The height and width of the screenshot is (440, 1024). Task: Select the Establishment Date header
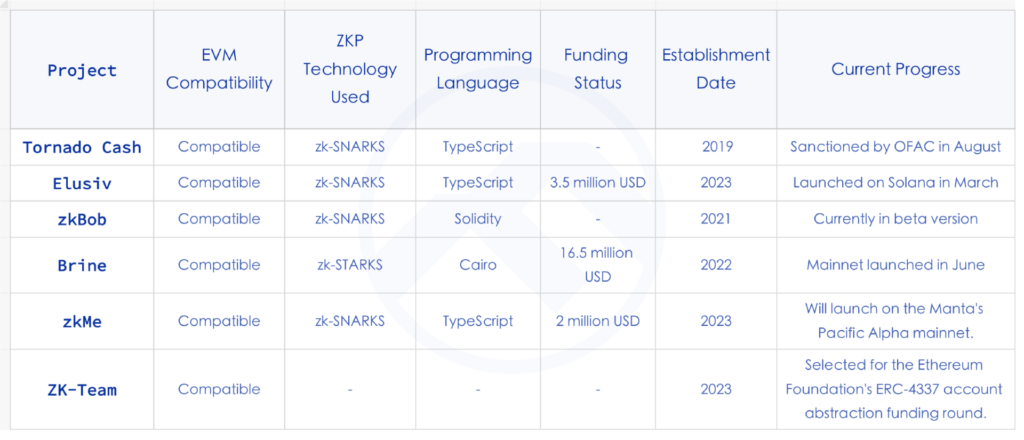pyautogui.click(x=716, y=70)
